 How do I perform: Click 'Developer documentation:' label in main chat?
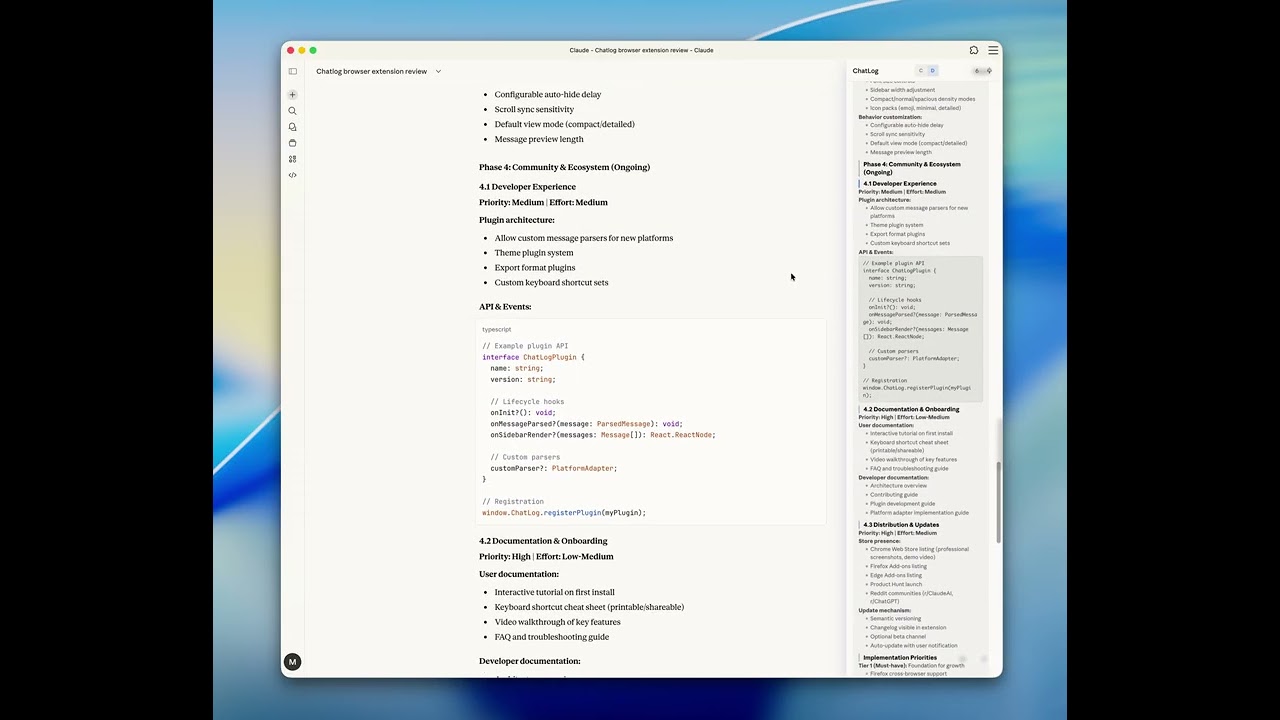pos(530,661)
